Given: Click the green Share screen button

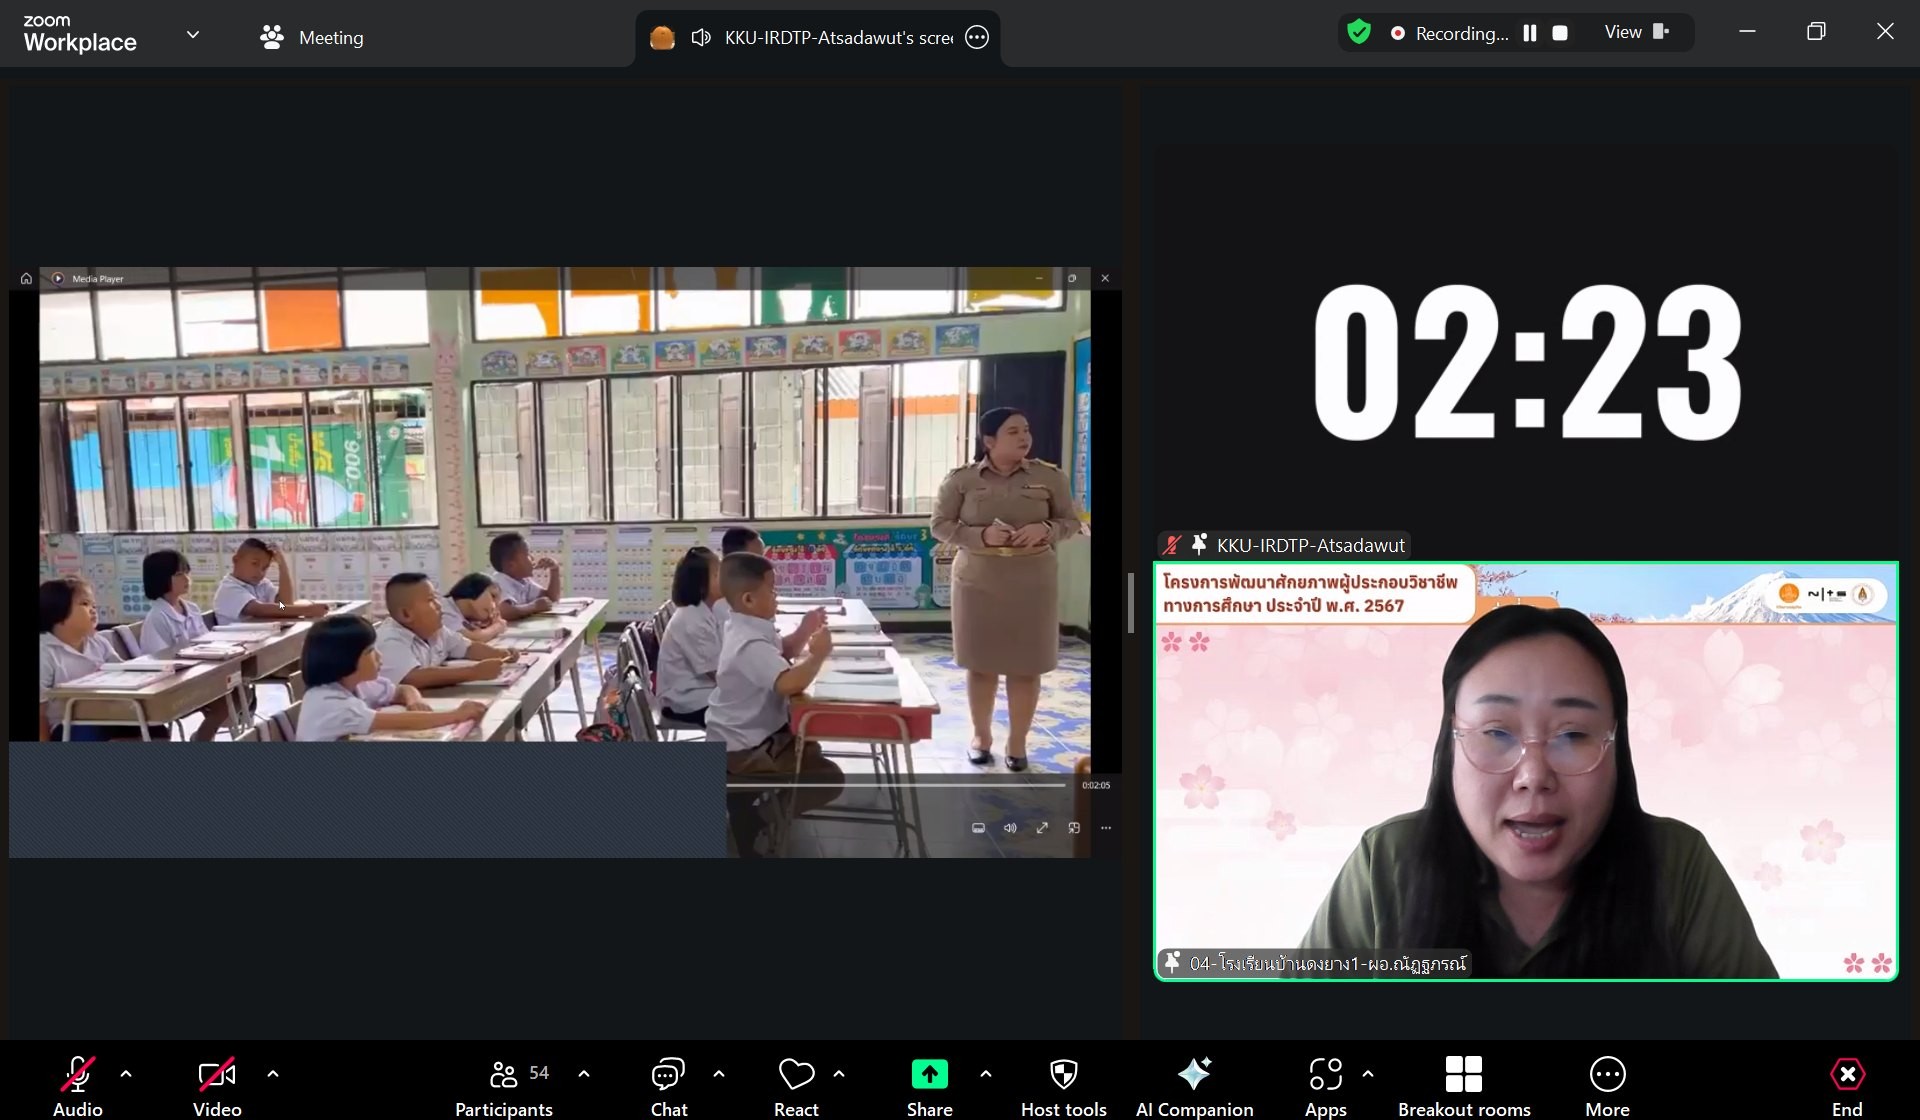Looking at the screenshot, I should point(929,1084).
